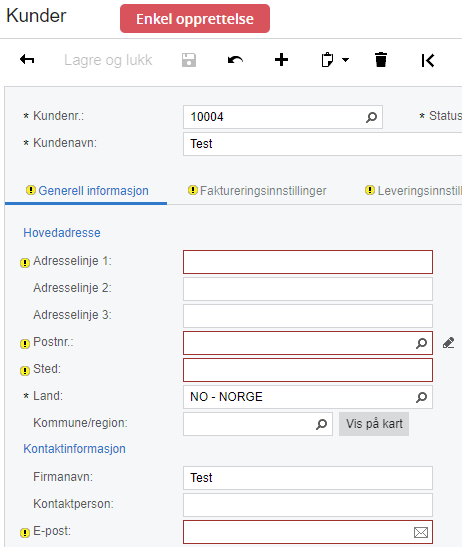Click the Kundenavn field containing Test
Screen dimensions: 462x547
pyautogui.click(x=322, y=144)
